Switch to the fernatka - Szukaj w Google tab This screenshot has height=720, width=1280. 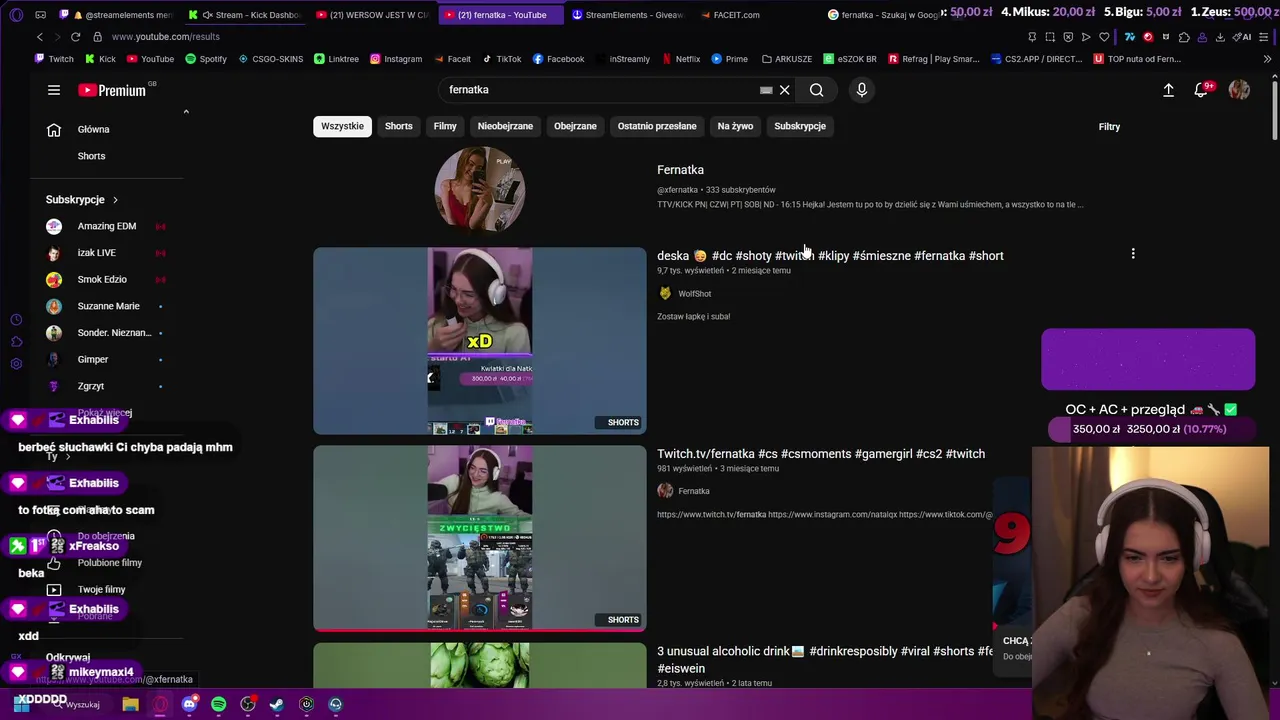pyautogui.click(x=882, y=15)
